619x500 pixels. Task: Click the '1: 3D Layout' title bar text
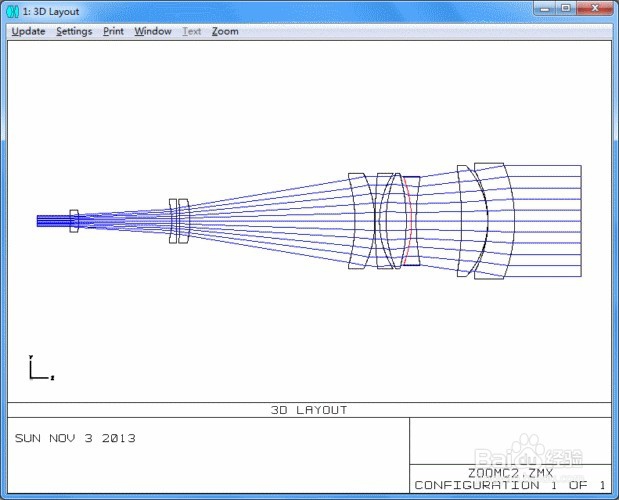pos(51,11)
